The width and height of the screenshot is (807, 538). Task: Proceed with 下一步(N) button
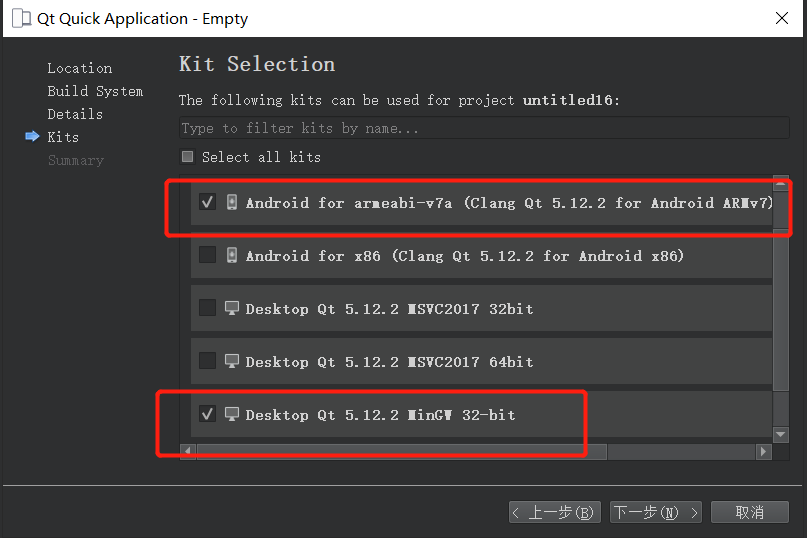(x=656, y=512)
